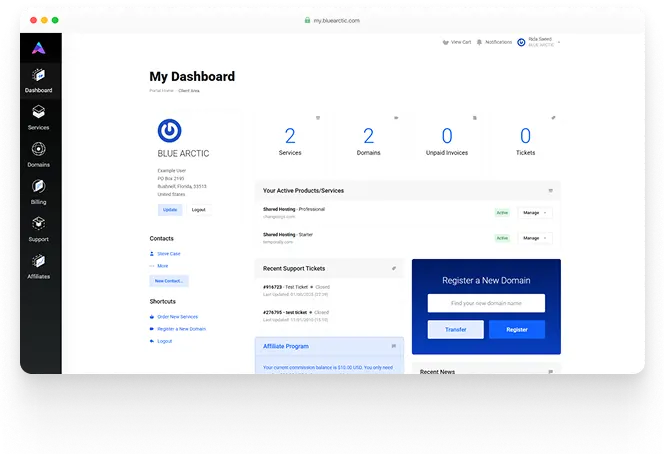Screen dimensions: 664x454
Task: Click the domain name search field
Action: pos(486,303)
